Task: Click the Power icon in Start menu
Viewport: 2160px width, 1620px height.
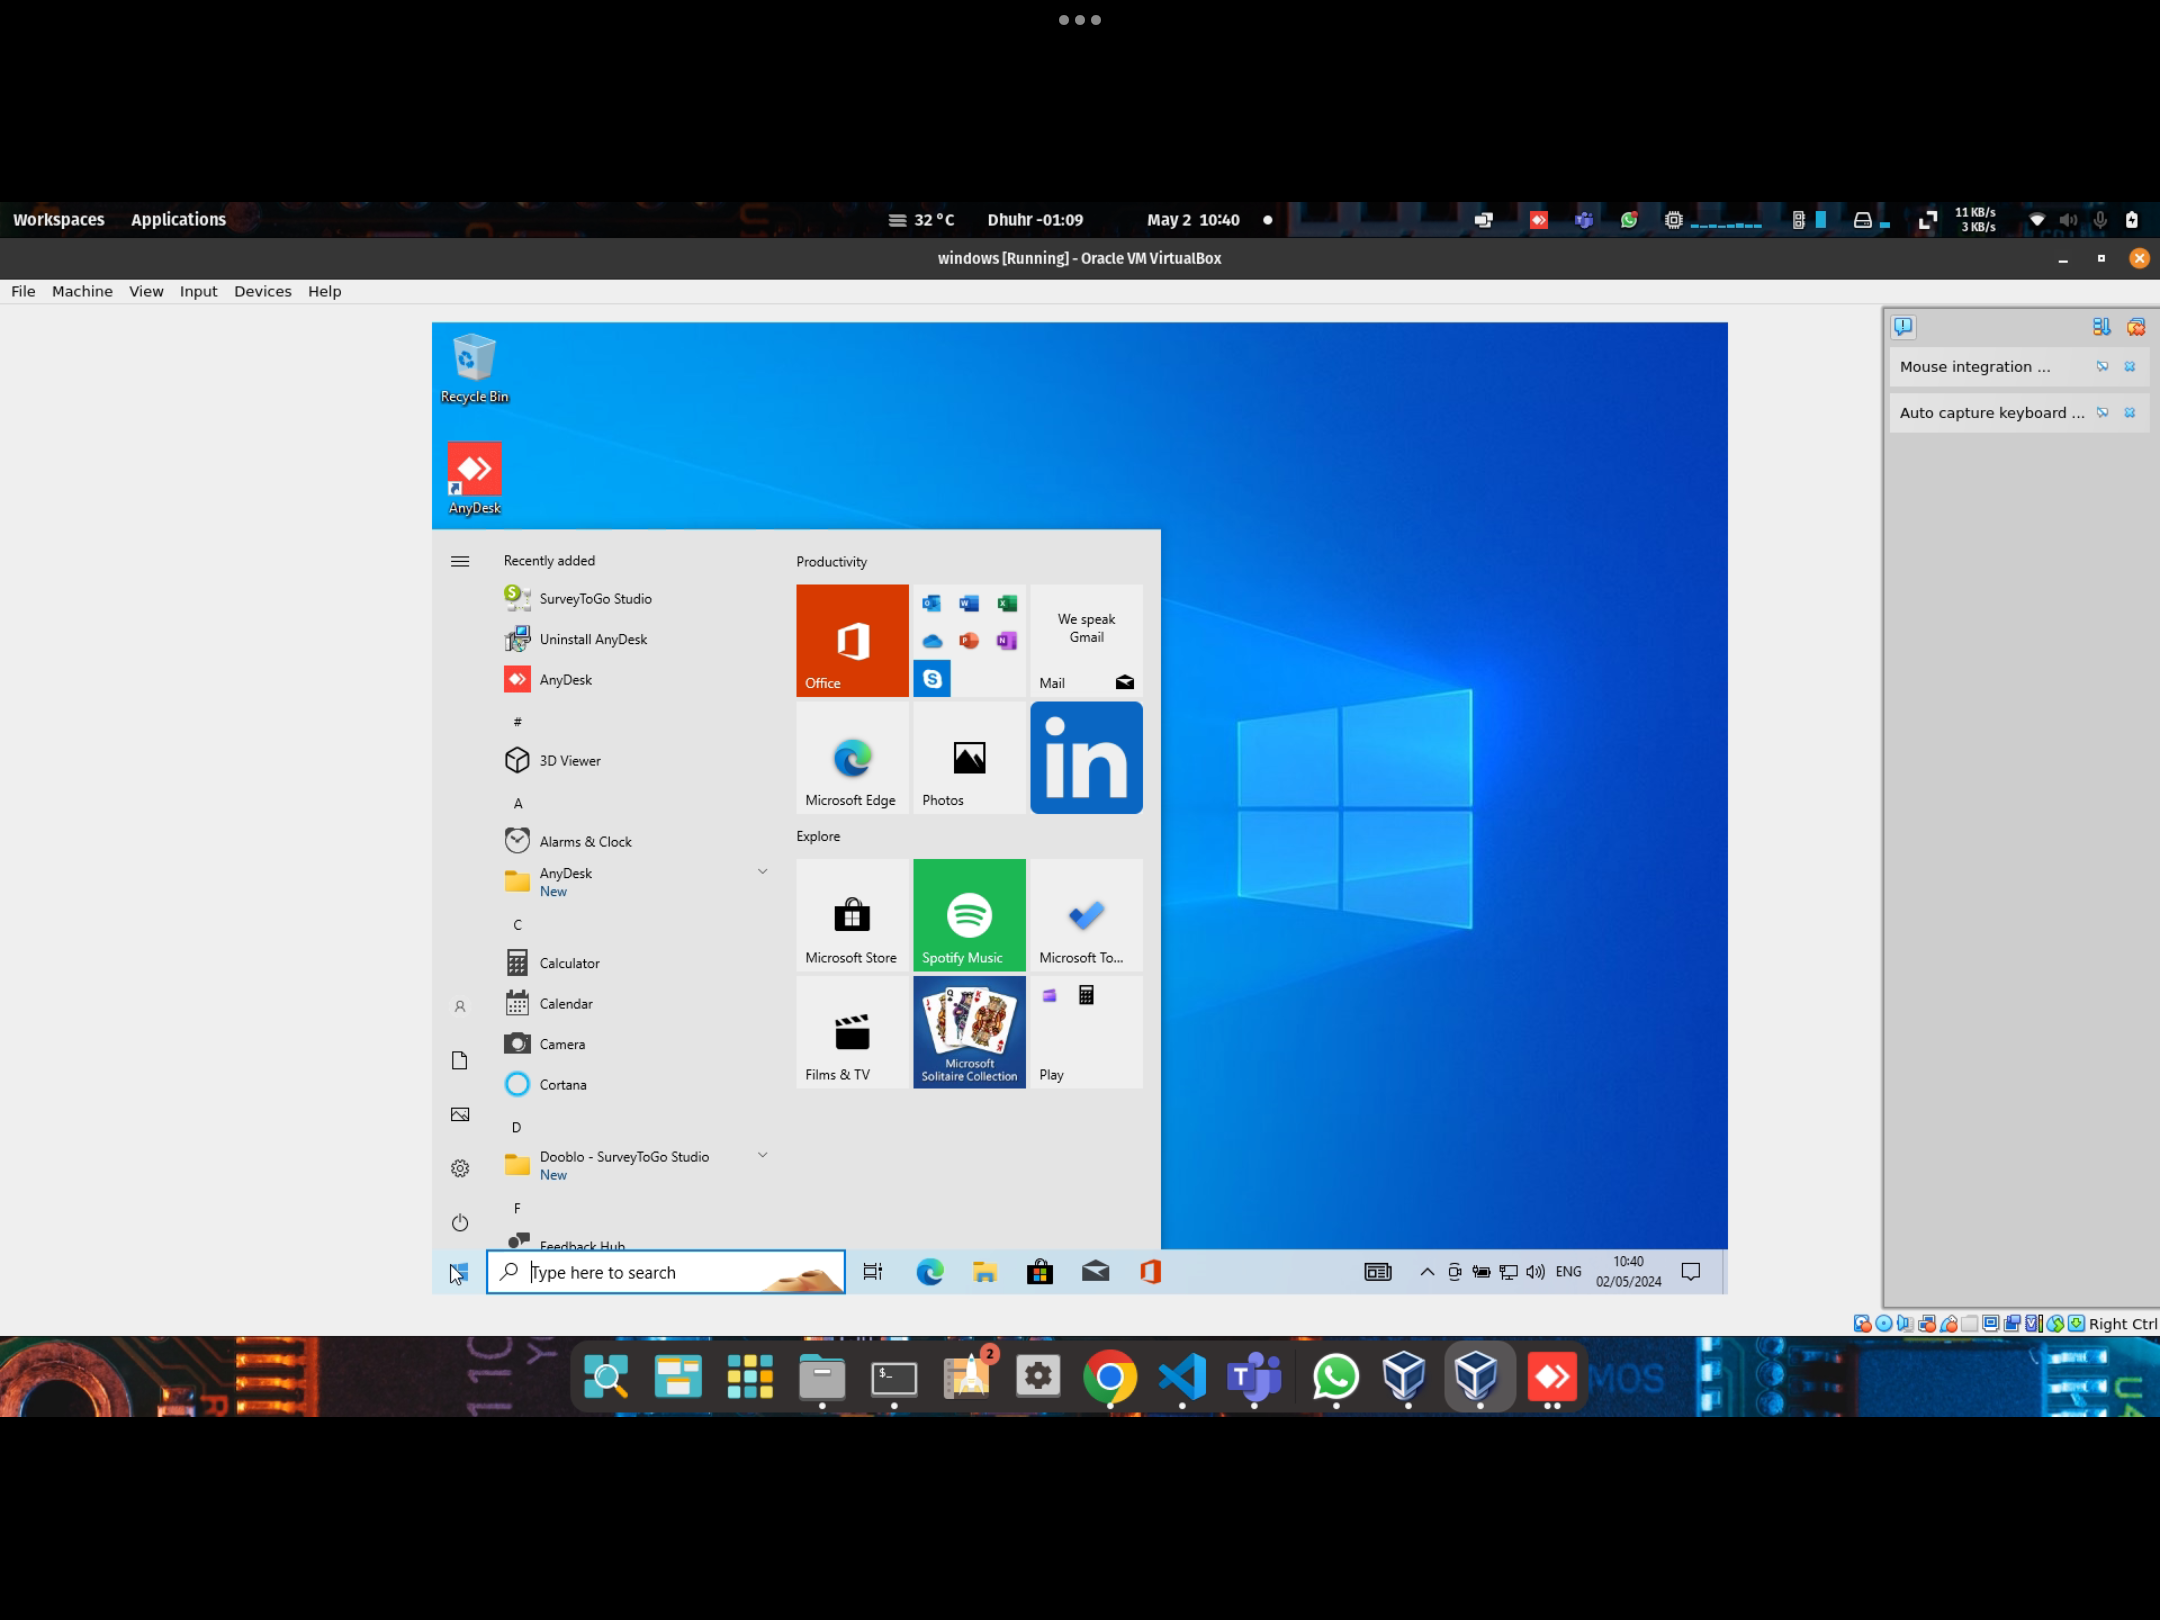Action: tap(460, 1222)
